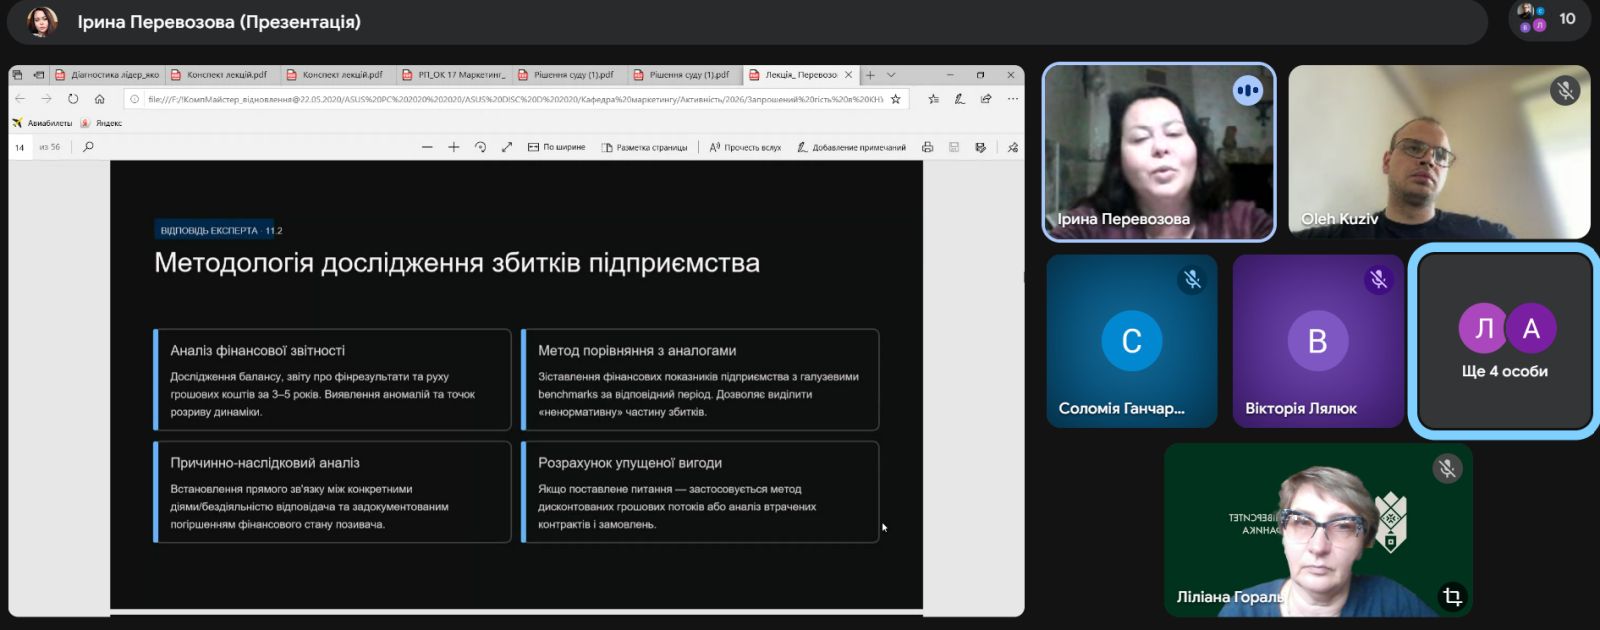
Task: Click the share icon in browser toolbar
Action: tap(986, 99)
